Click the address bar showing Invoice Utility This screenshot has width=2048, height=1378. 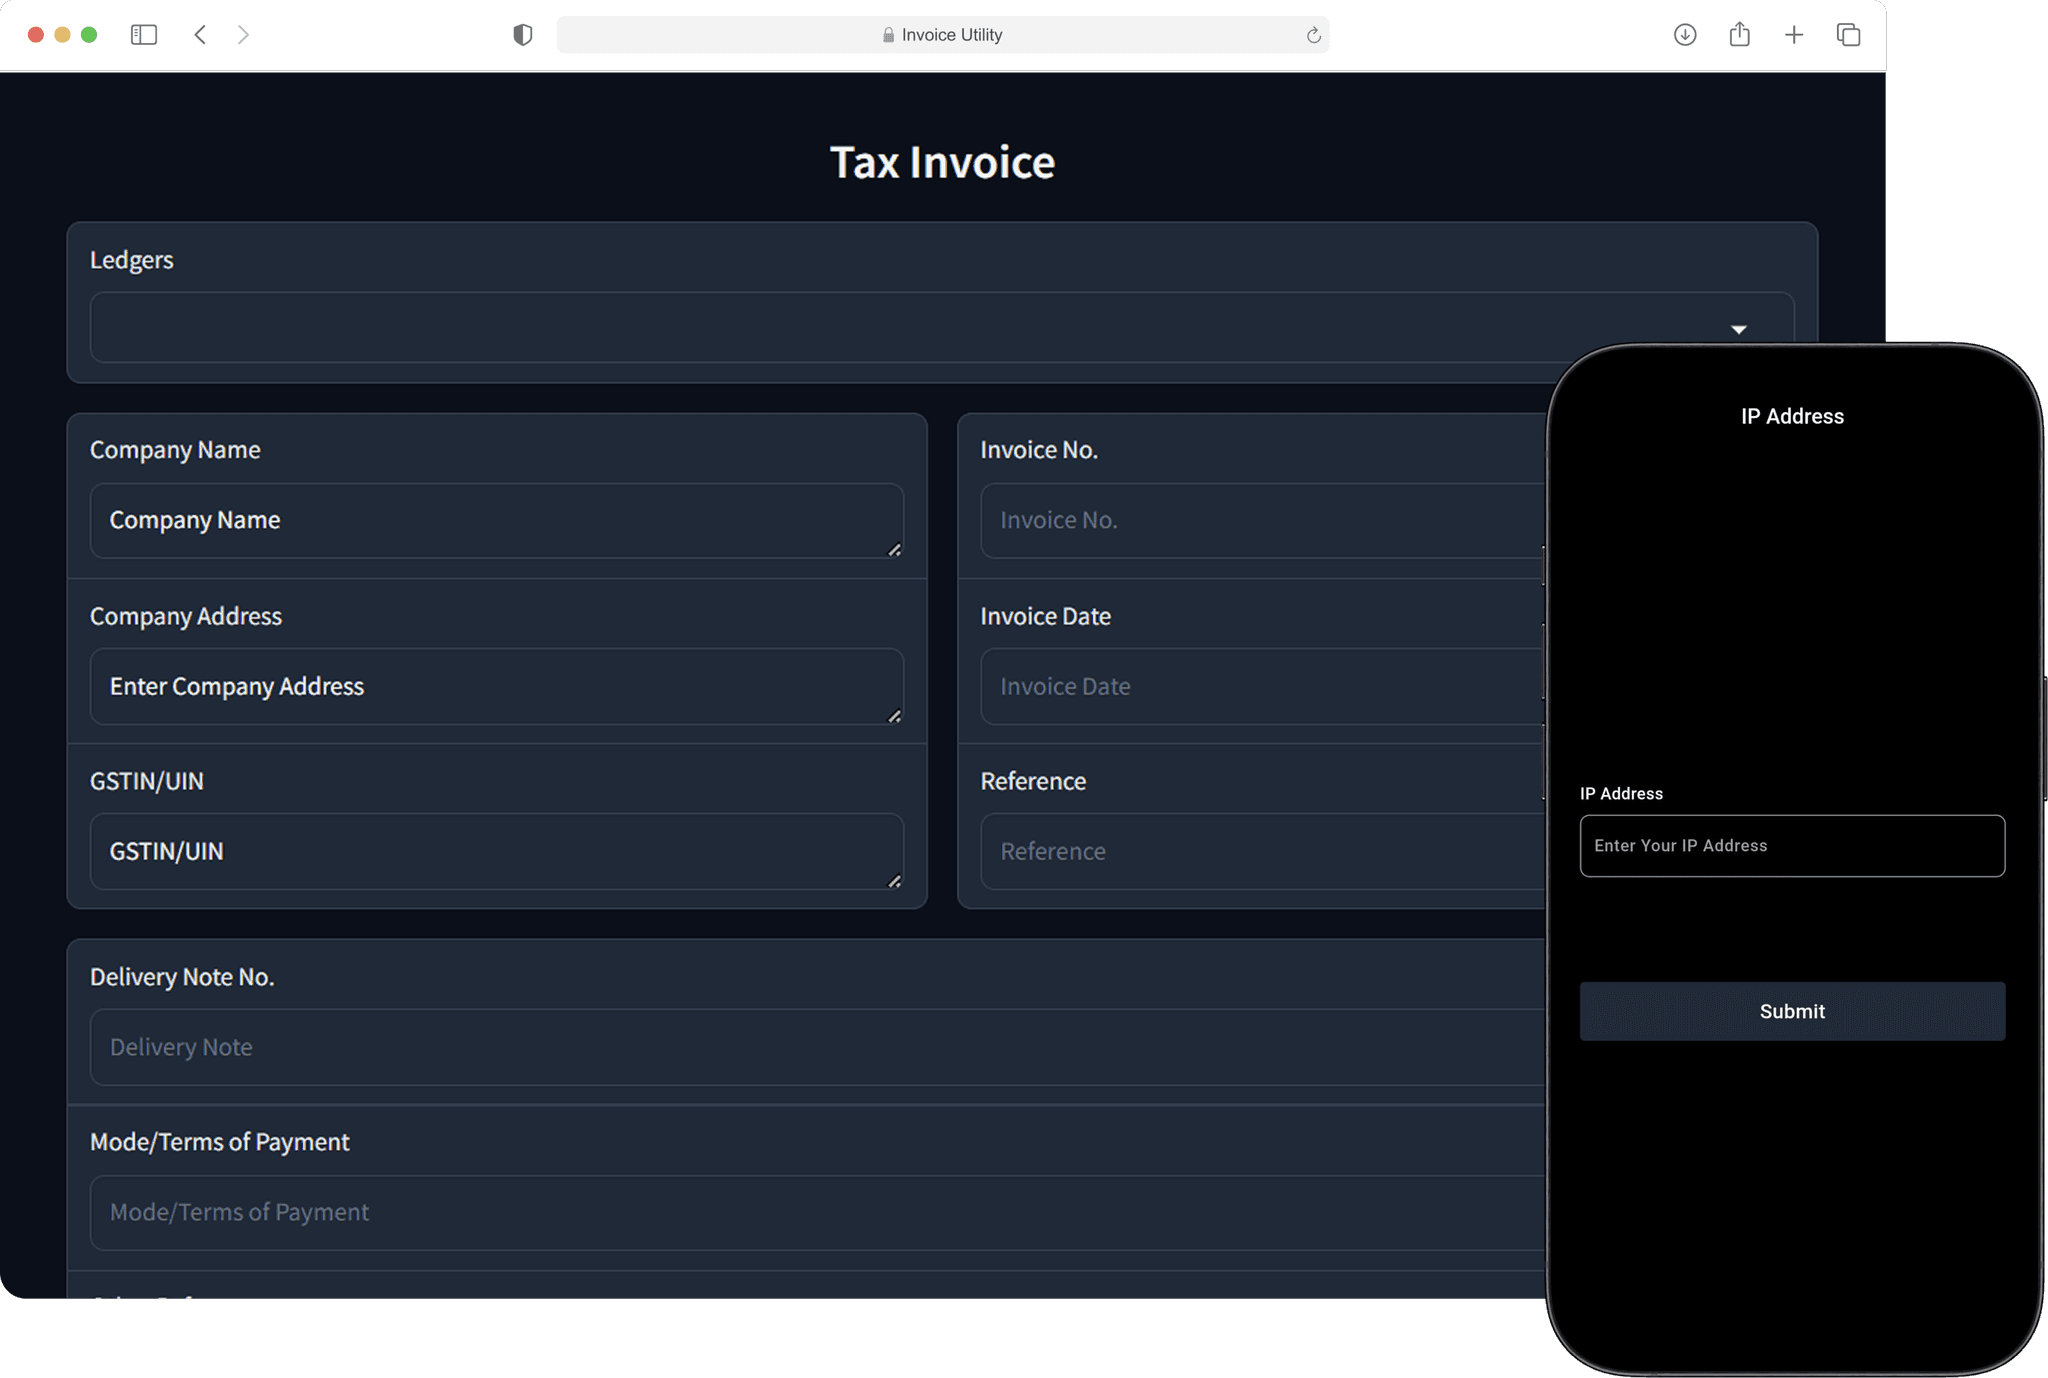pos(943,34)
